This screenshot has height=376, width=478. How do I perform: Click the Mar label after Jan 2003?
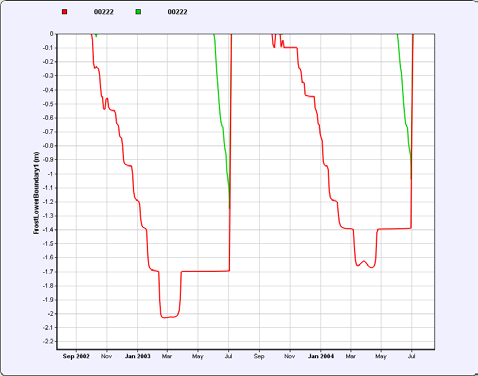[x=167, y=356]
